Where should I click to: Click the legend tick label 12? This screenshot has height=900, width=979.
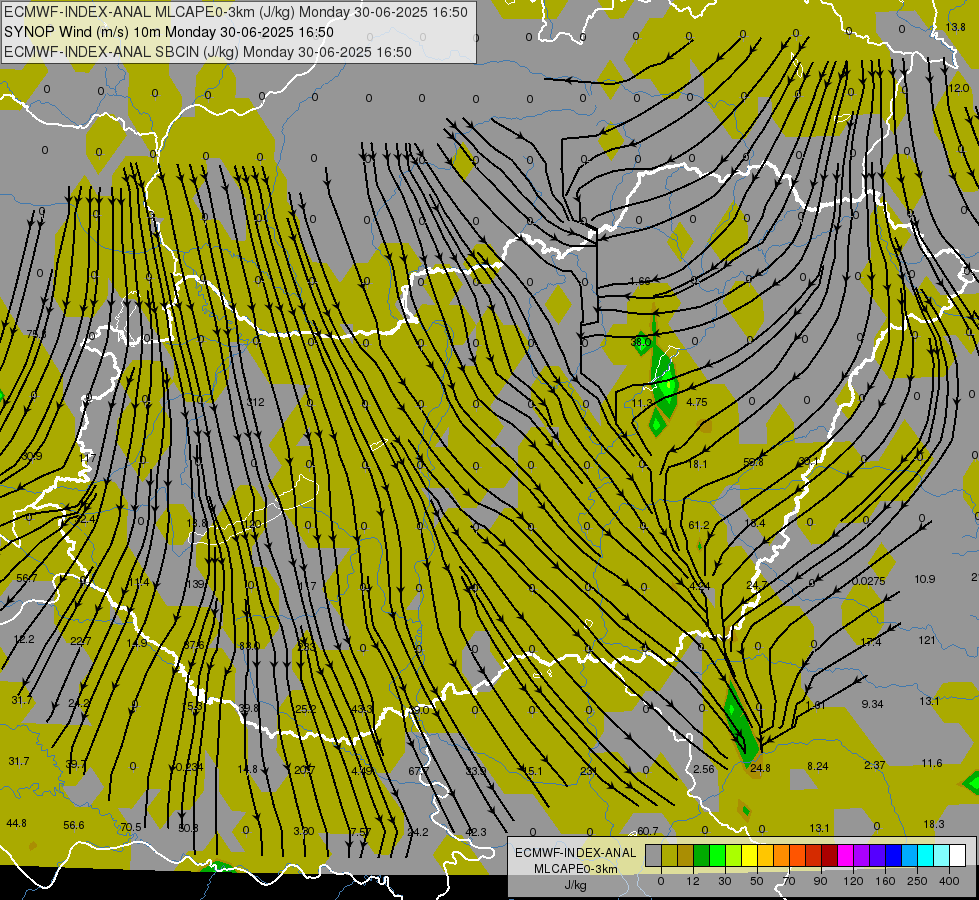[692, 881]
